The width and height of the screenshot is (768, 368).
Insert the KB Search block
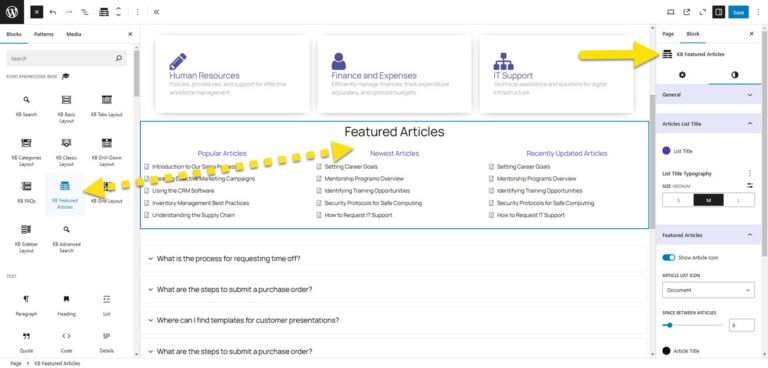tap(26, 105)
